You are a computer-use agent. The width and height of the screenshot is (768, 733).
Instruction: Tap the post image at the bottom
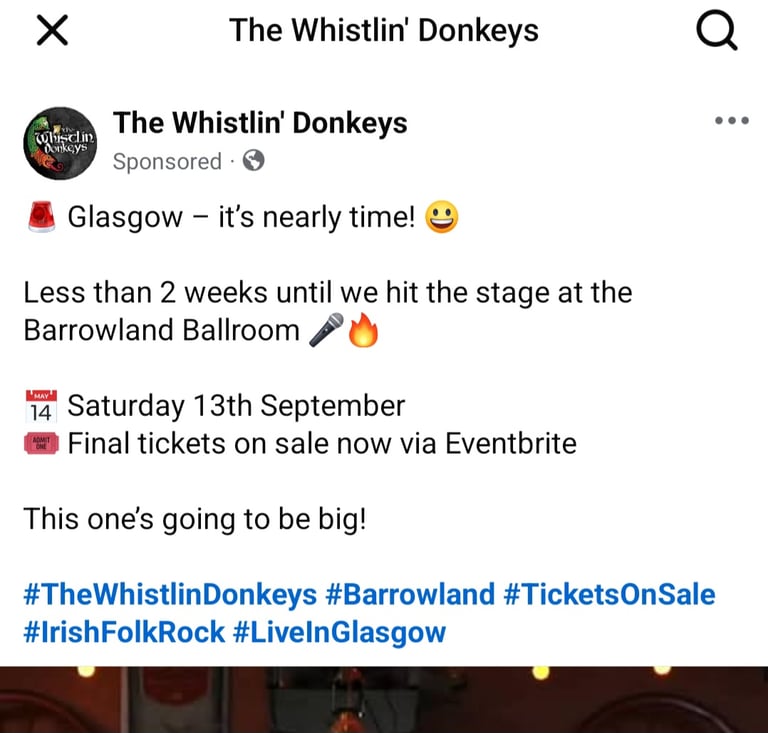(x=384, y=699)
